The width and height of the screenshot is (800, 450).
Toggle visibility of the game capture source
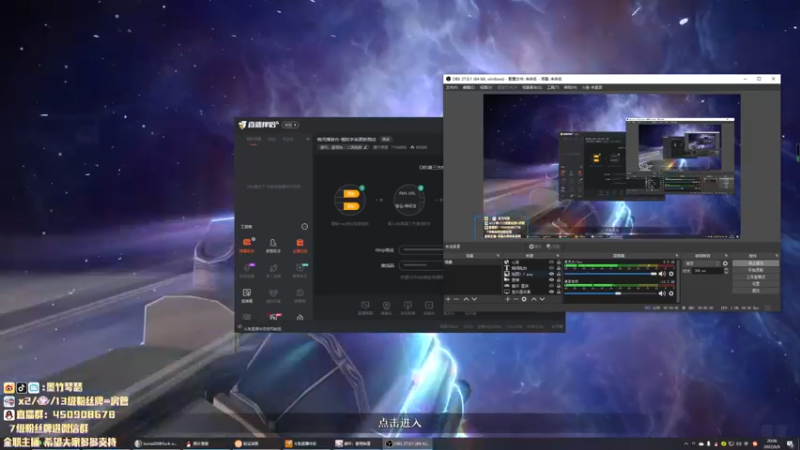[552, 286]
